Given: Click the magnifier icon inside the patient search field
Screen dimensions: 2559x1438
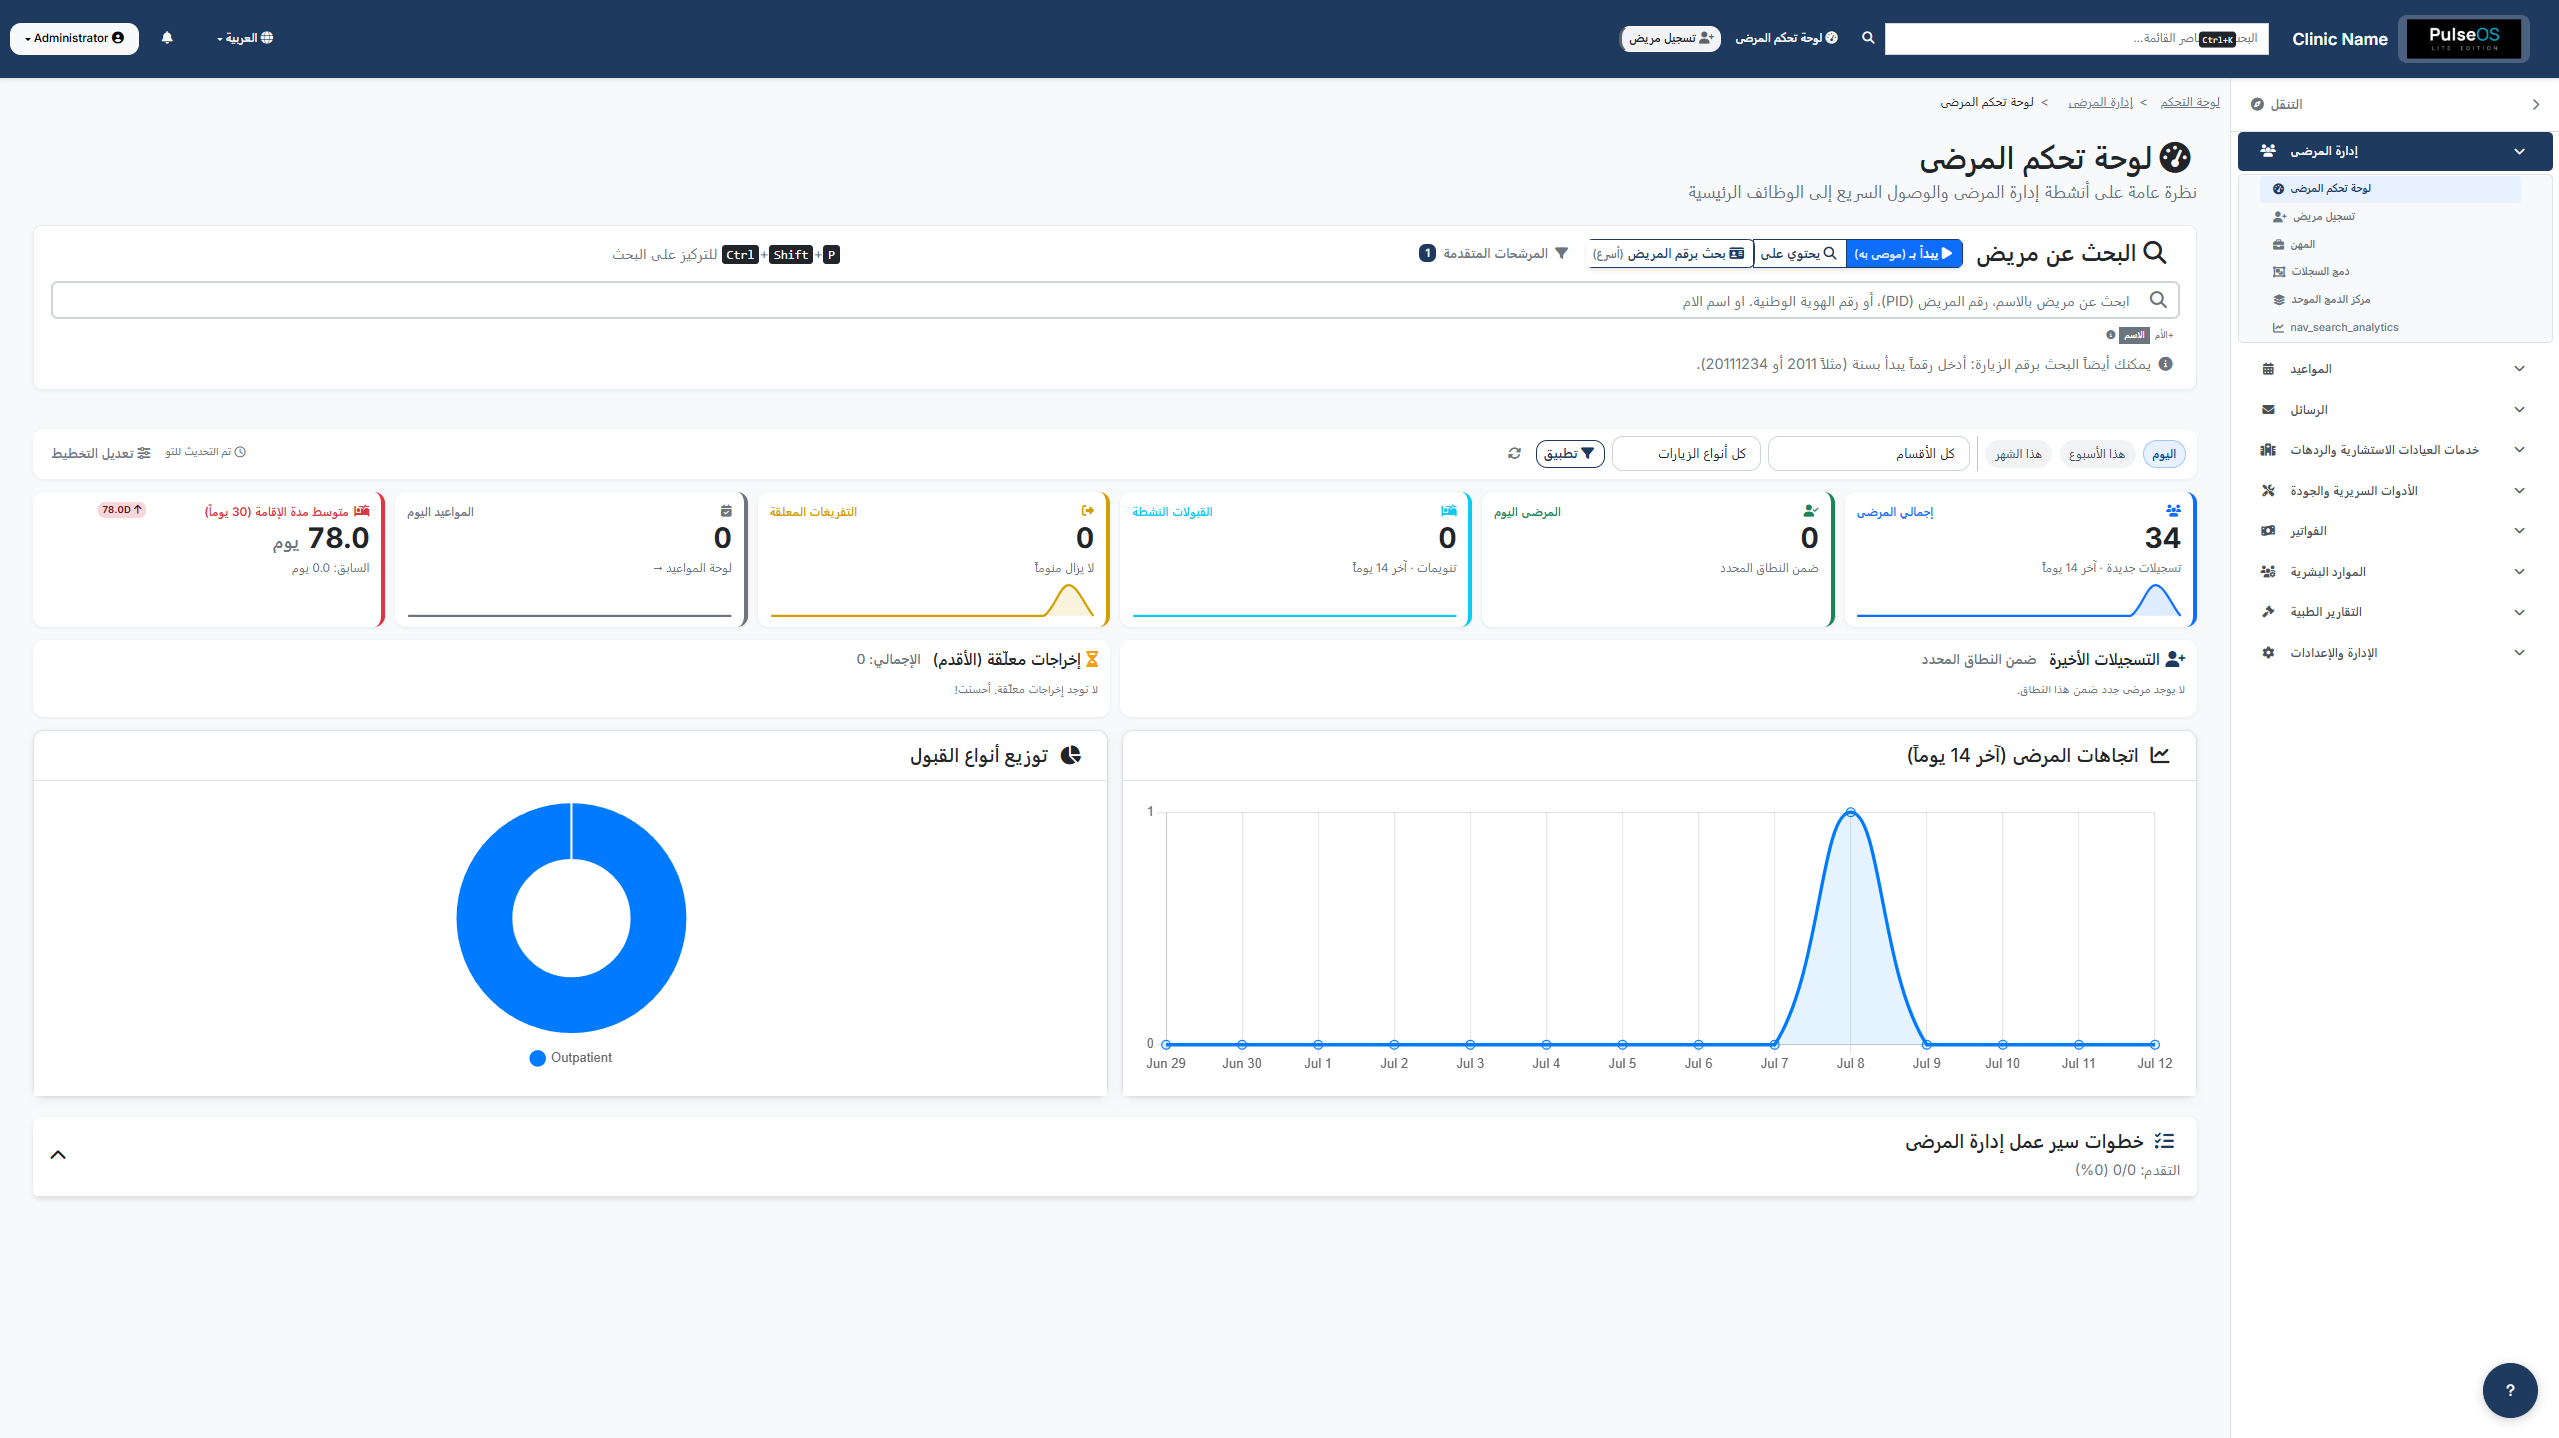Looking at the screenshot, I should pyautogui.click(x=2158, y=300).
